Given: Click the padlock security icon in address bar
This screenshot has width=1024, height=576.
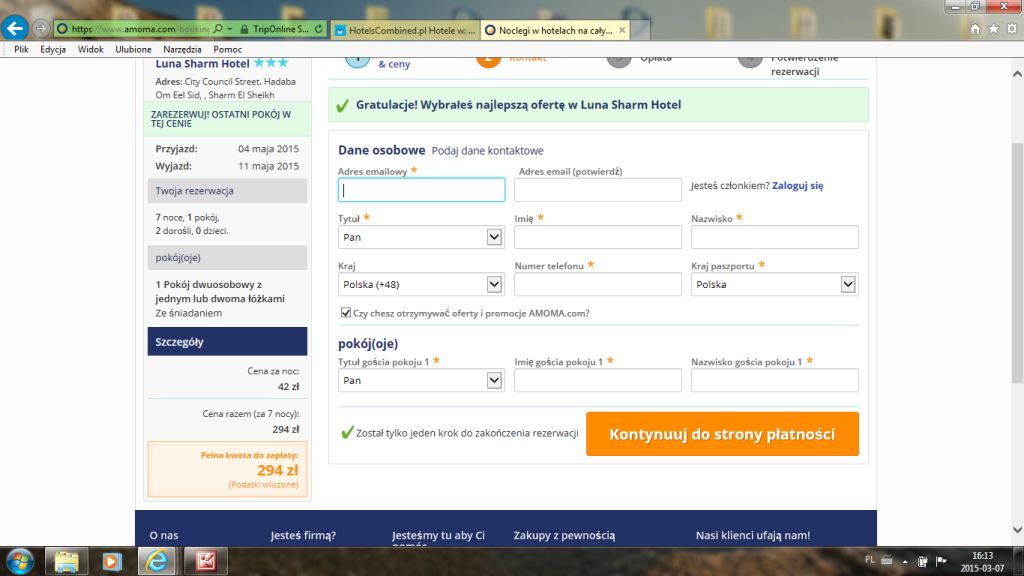Looking at the screenshot, I should pos(244,29).
